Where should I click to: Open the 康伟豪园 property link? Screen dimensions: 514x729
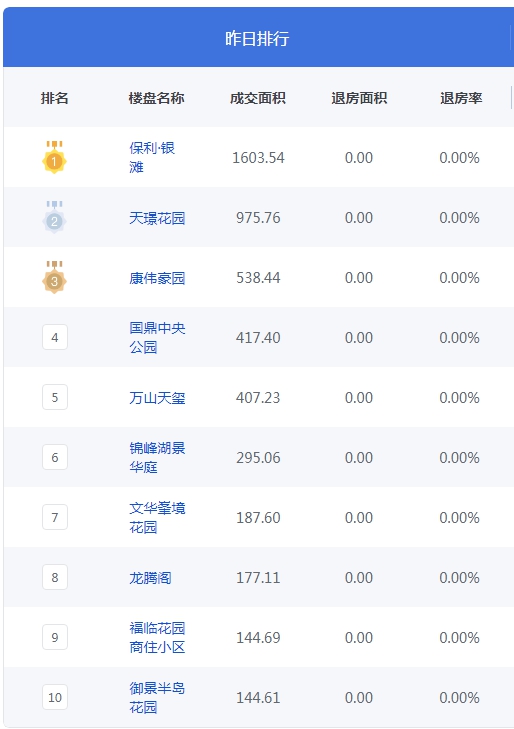coord(157,278)
